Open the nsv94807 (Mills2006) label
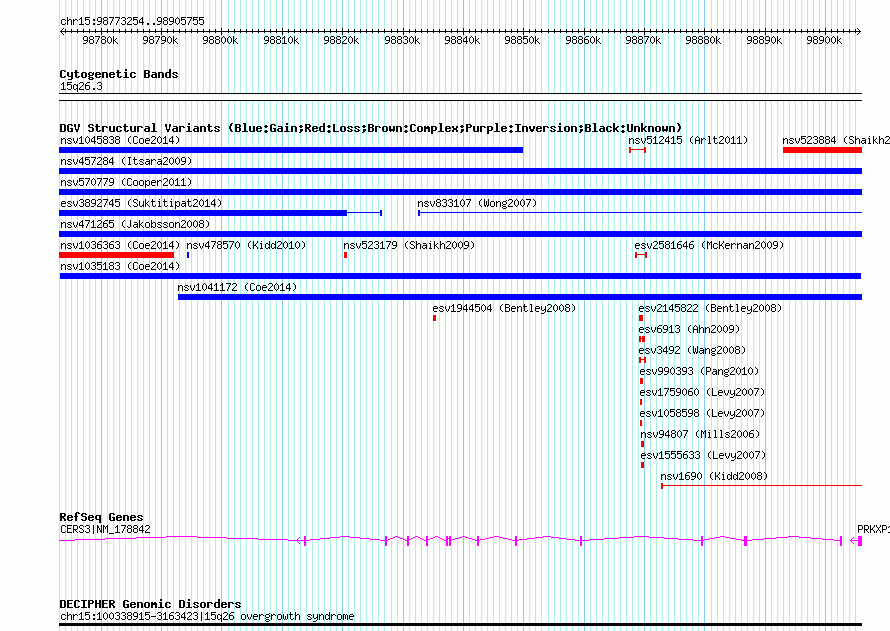Viewport: 890px width, 631px height. coord(700,434)
